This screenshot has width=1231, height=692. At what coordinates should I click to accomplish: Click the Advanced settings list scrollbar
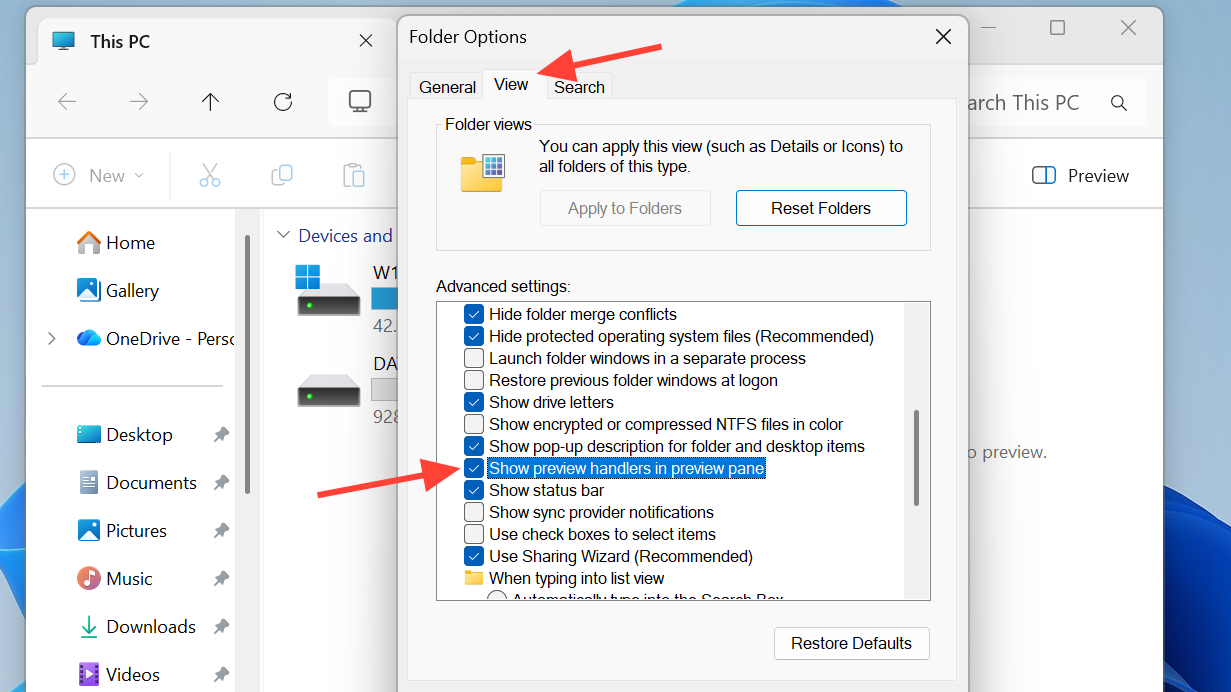(916, 457)
